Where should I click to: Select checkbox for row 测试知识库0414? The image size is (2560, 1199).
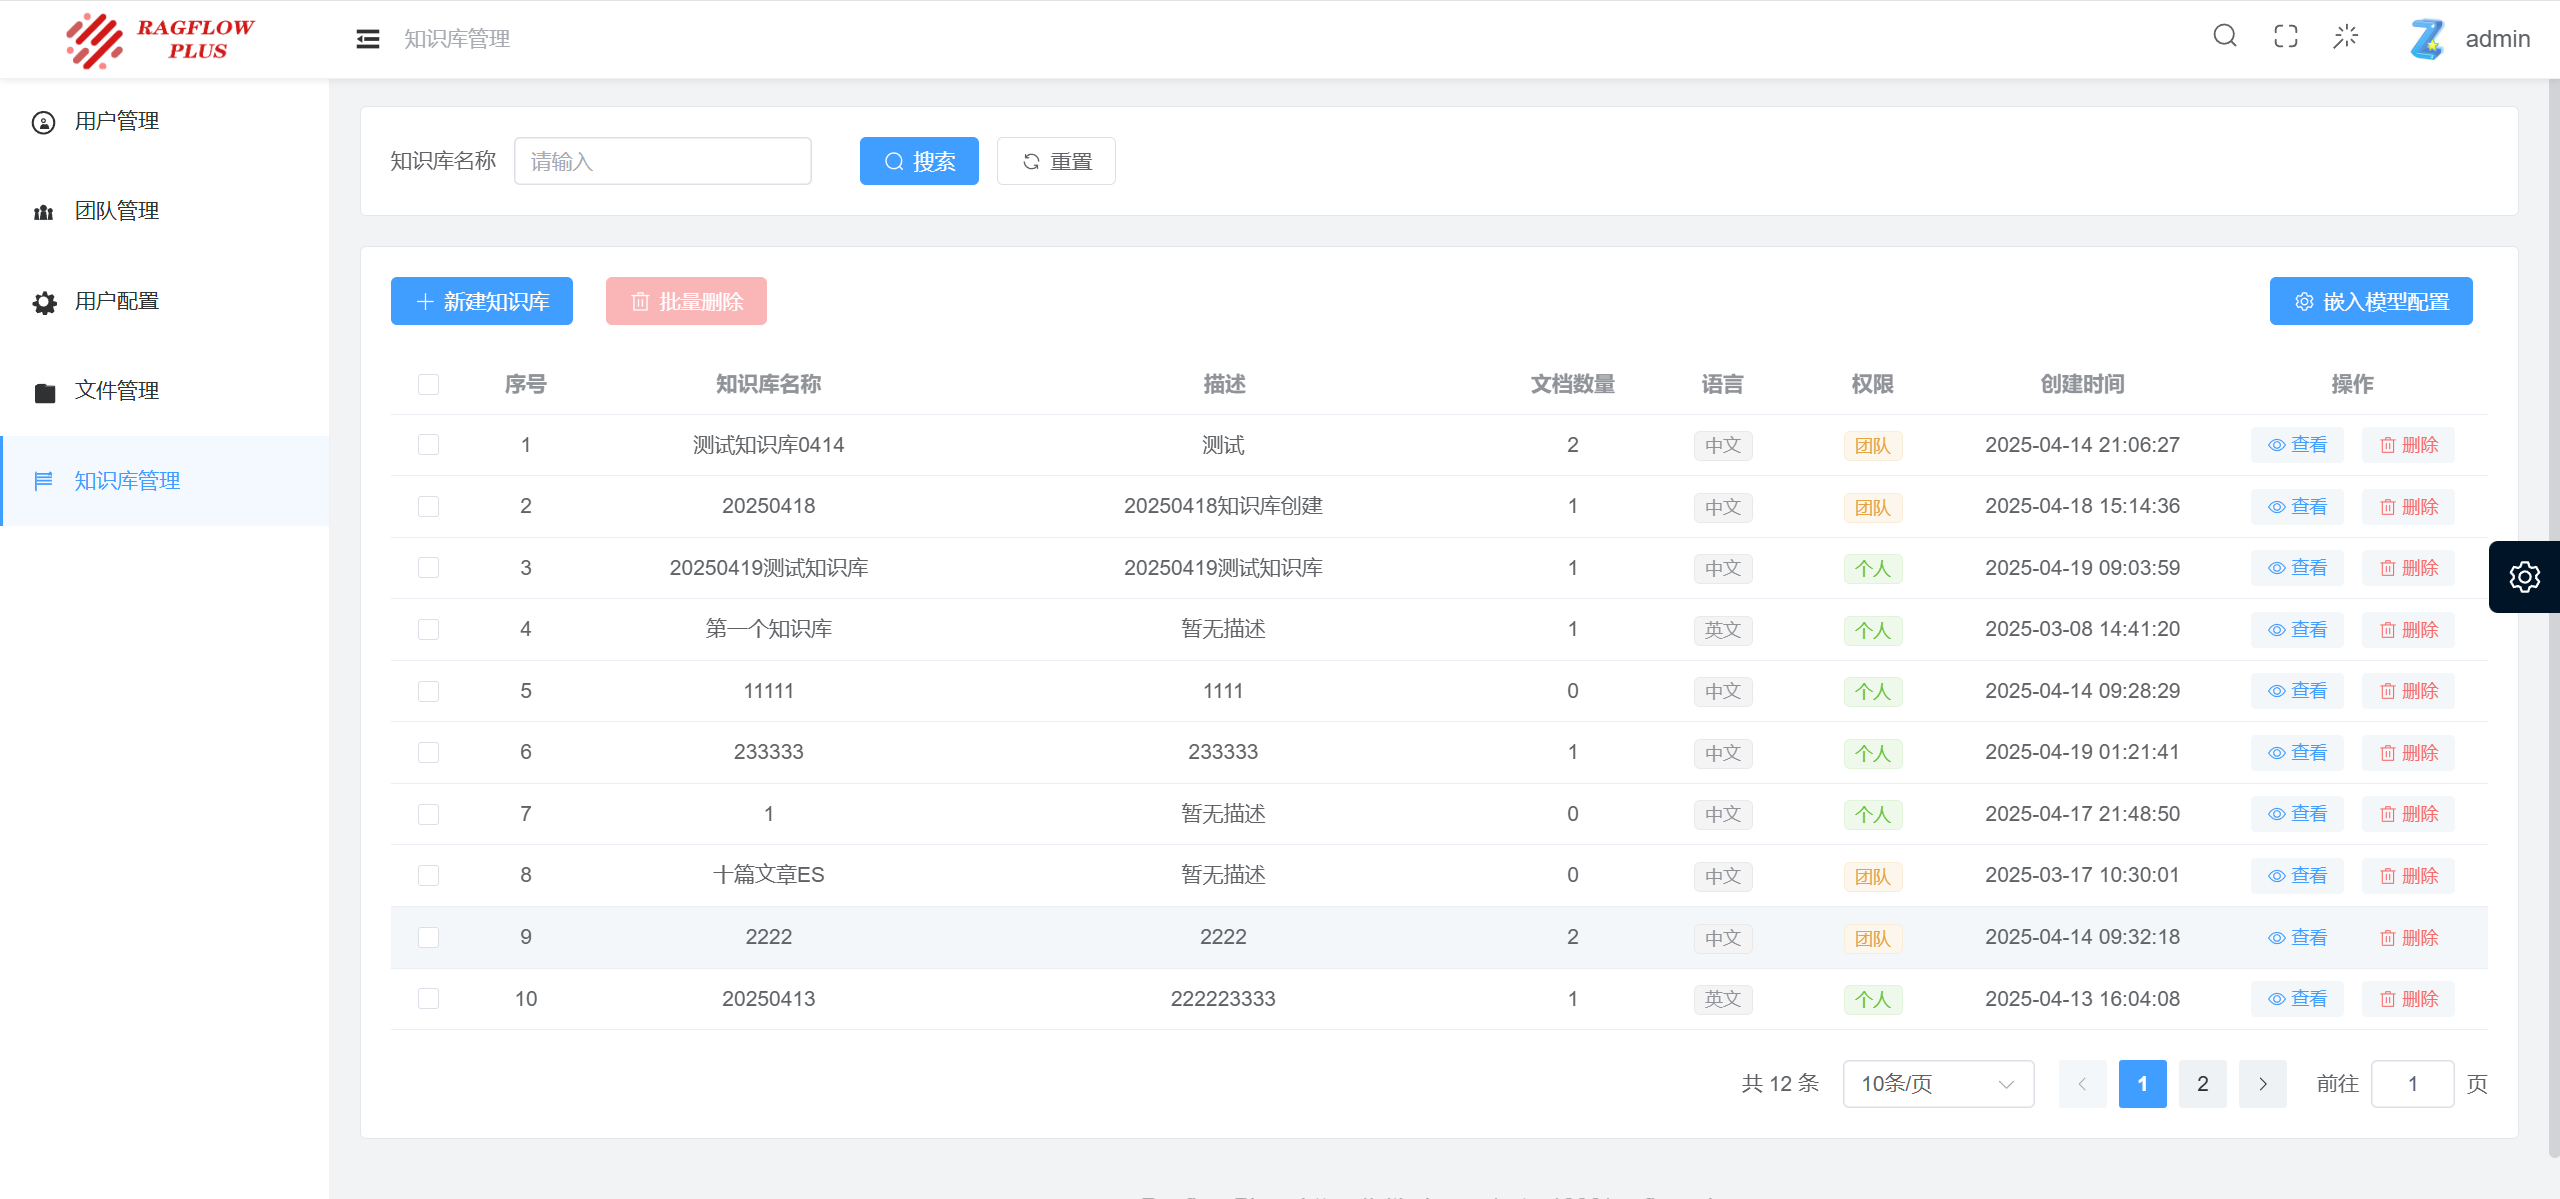[x=428, y=445]
